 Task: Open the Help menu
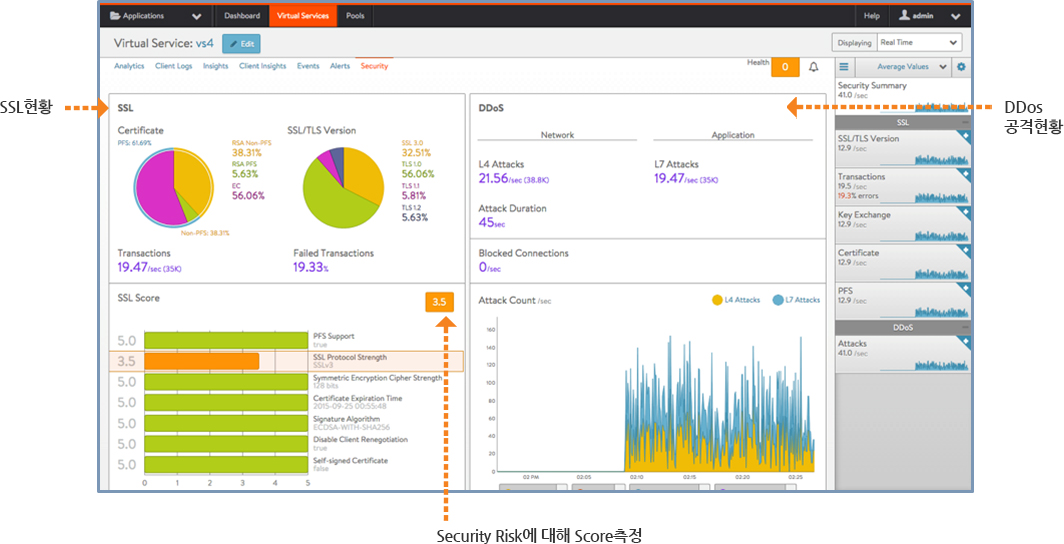point(871,16)
